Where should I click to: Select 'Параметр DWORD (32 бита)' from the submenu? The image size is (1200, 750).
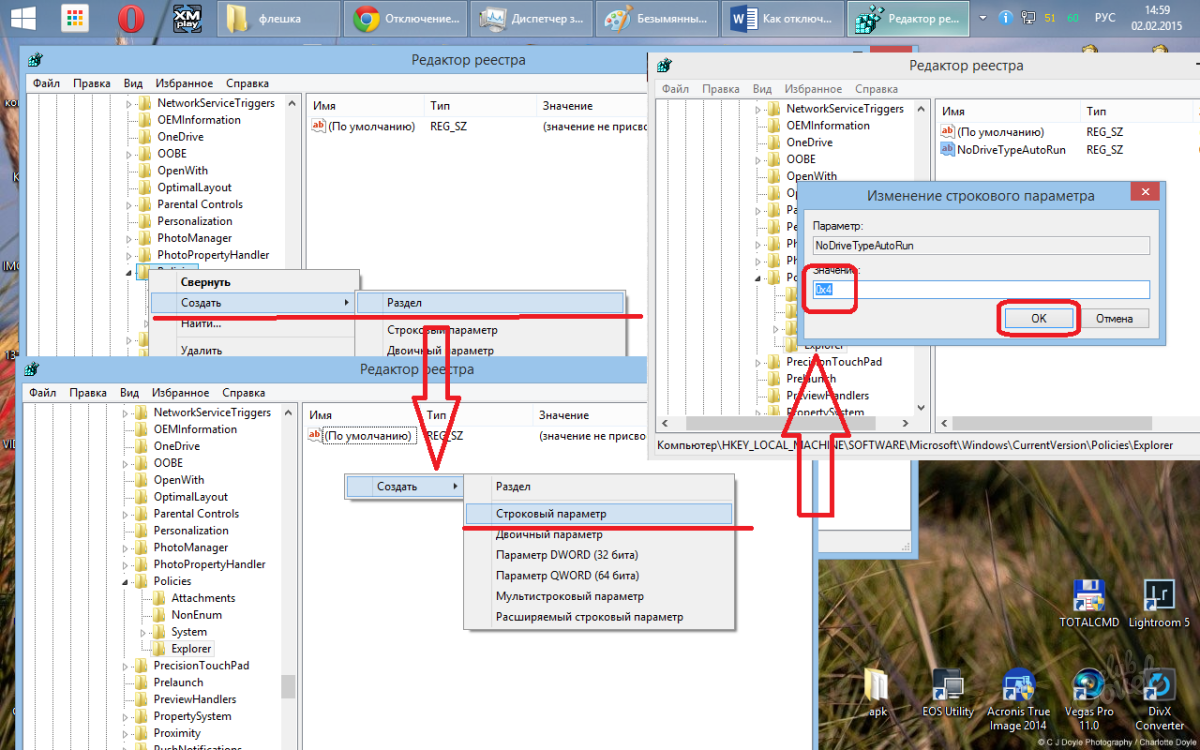tap(566, 555)
